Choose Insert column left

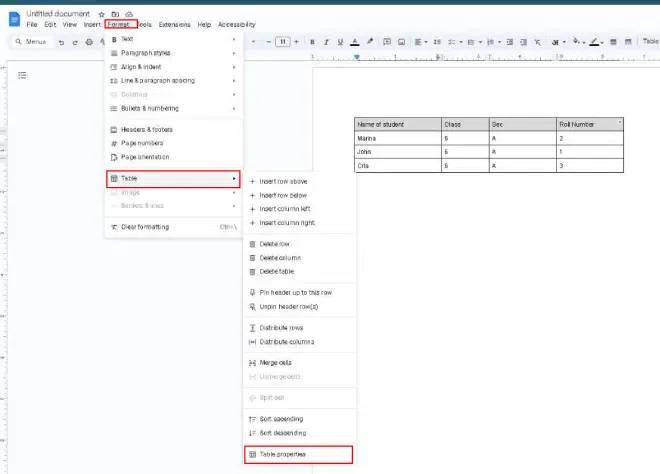tap(300, 209)
